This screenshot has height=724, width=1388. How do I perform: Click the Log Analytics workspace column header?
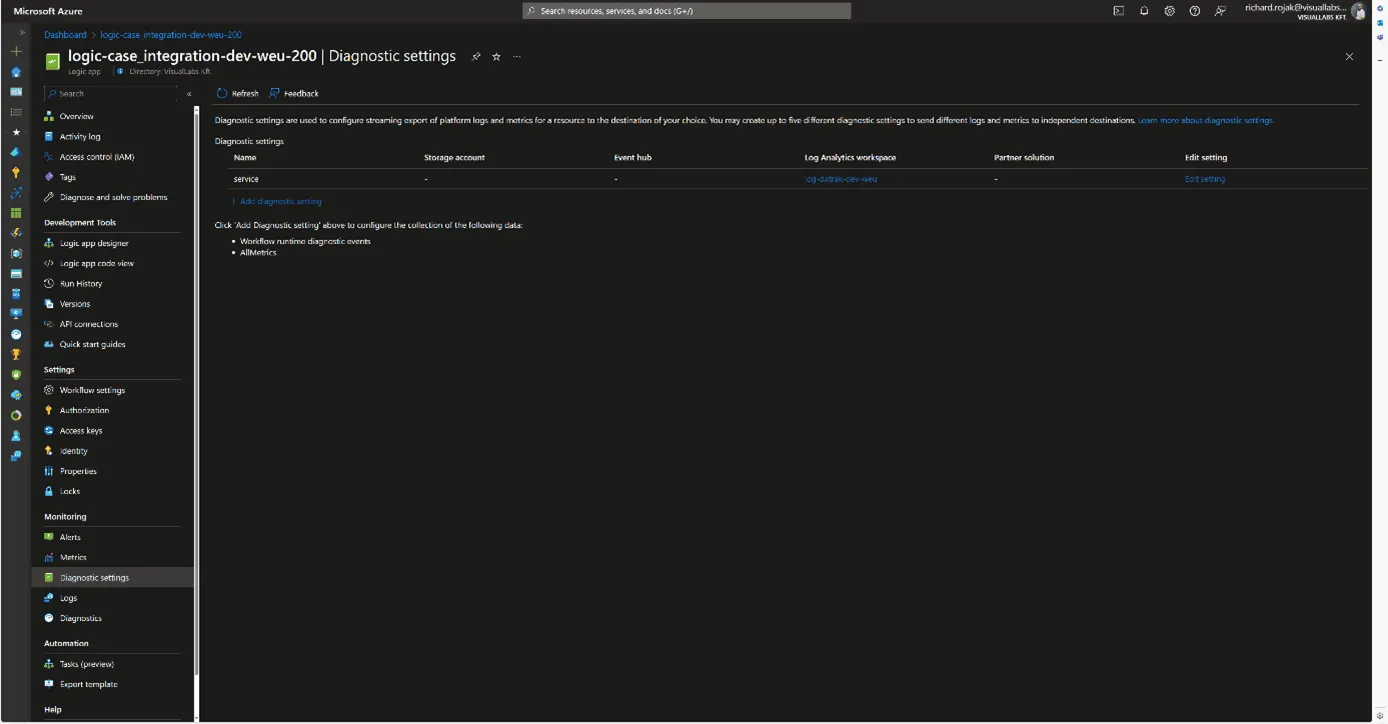point(850,158)
